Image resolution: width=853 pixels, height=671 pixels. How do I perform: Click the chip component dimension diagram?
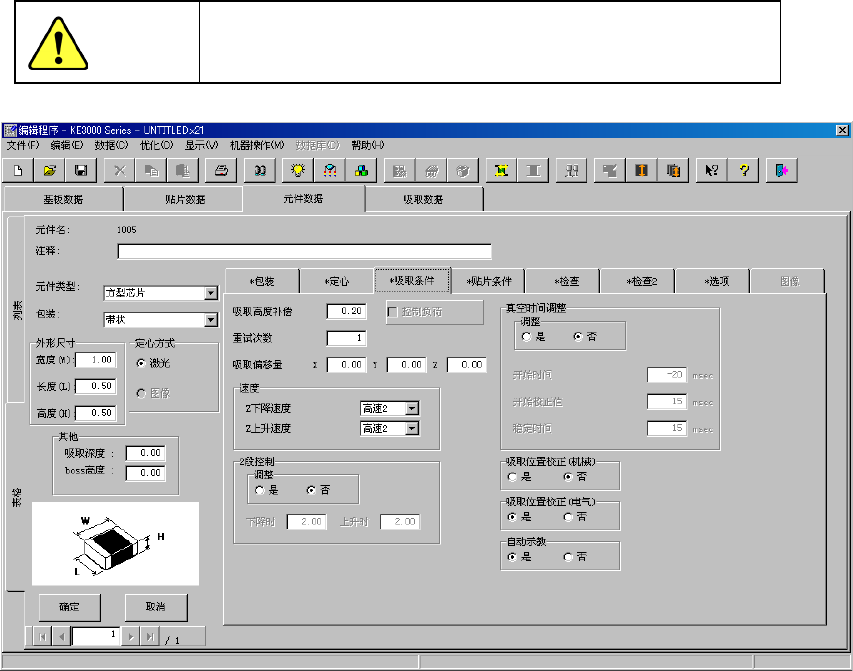[115, 544]
